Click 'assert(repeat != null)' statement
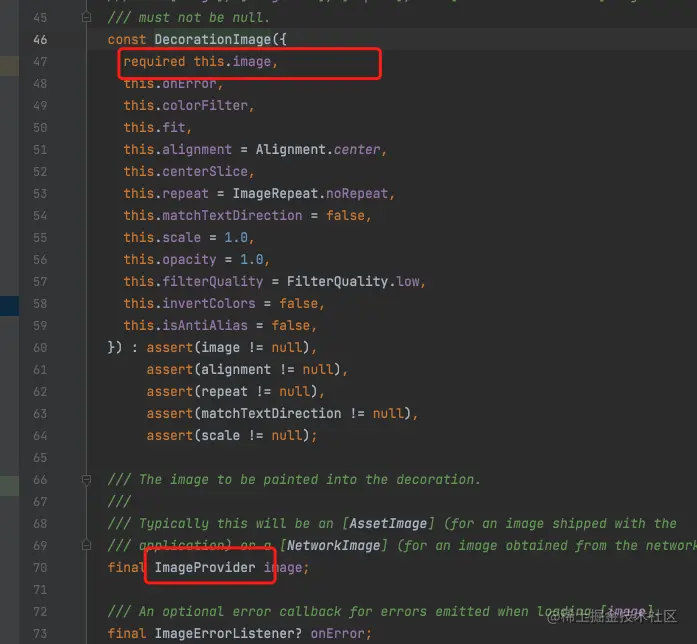The image size is (697, 644). click(232, 392)
